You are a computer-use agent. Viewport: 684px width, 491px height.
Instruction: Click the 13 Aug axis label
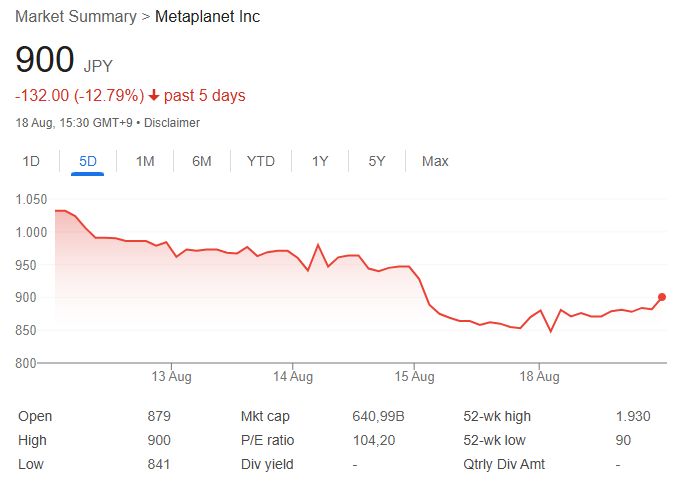171,377
